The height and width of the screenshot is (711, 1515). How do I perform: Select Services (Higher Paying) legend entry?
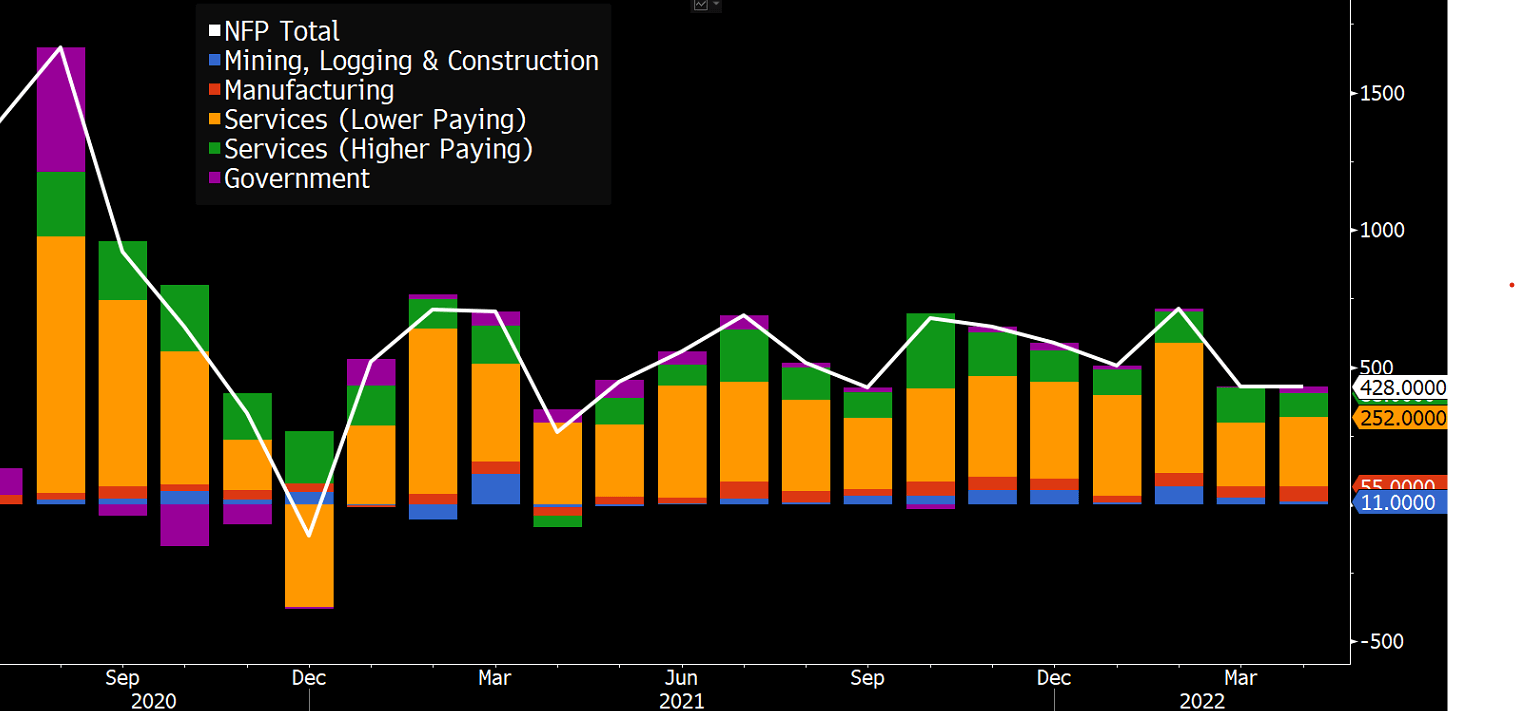378,149
